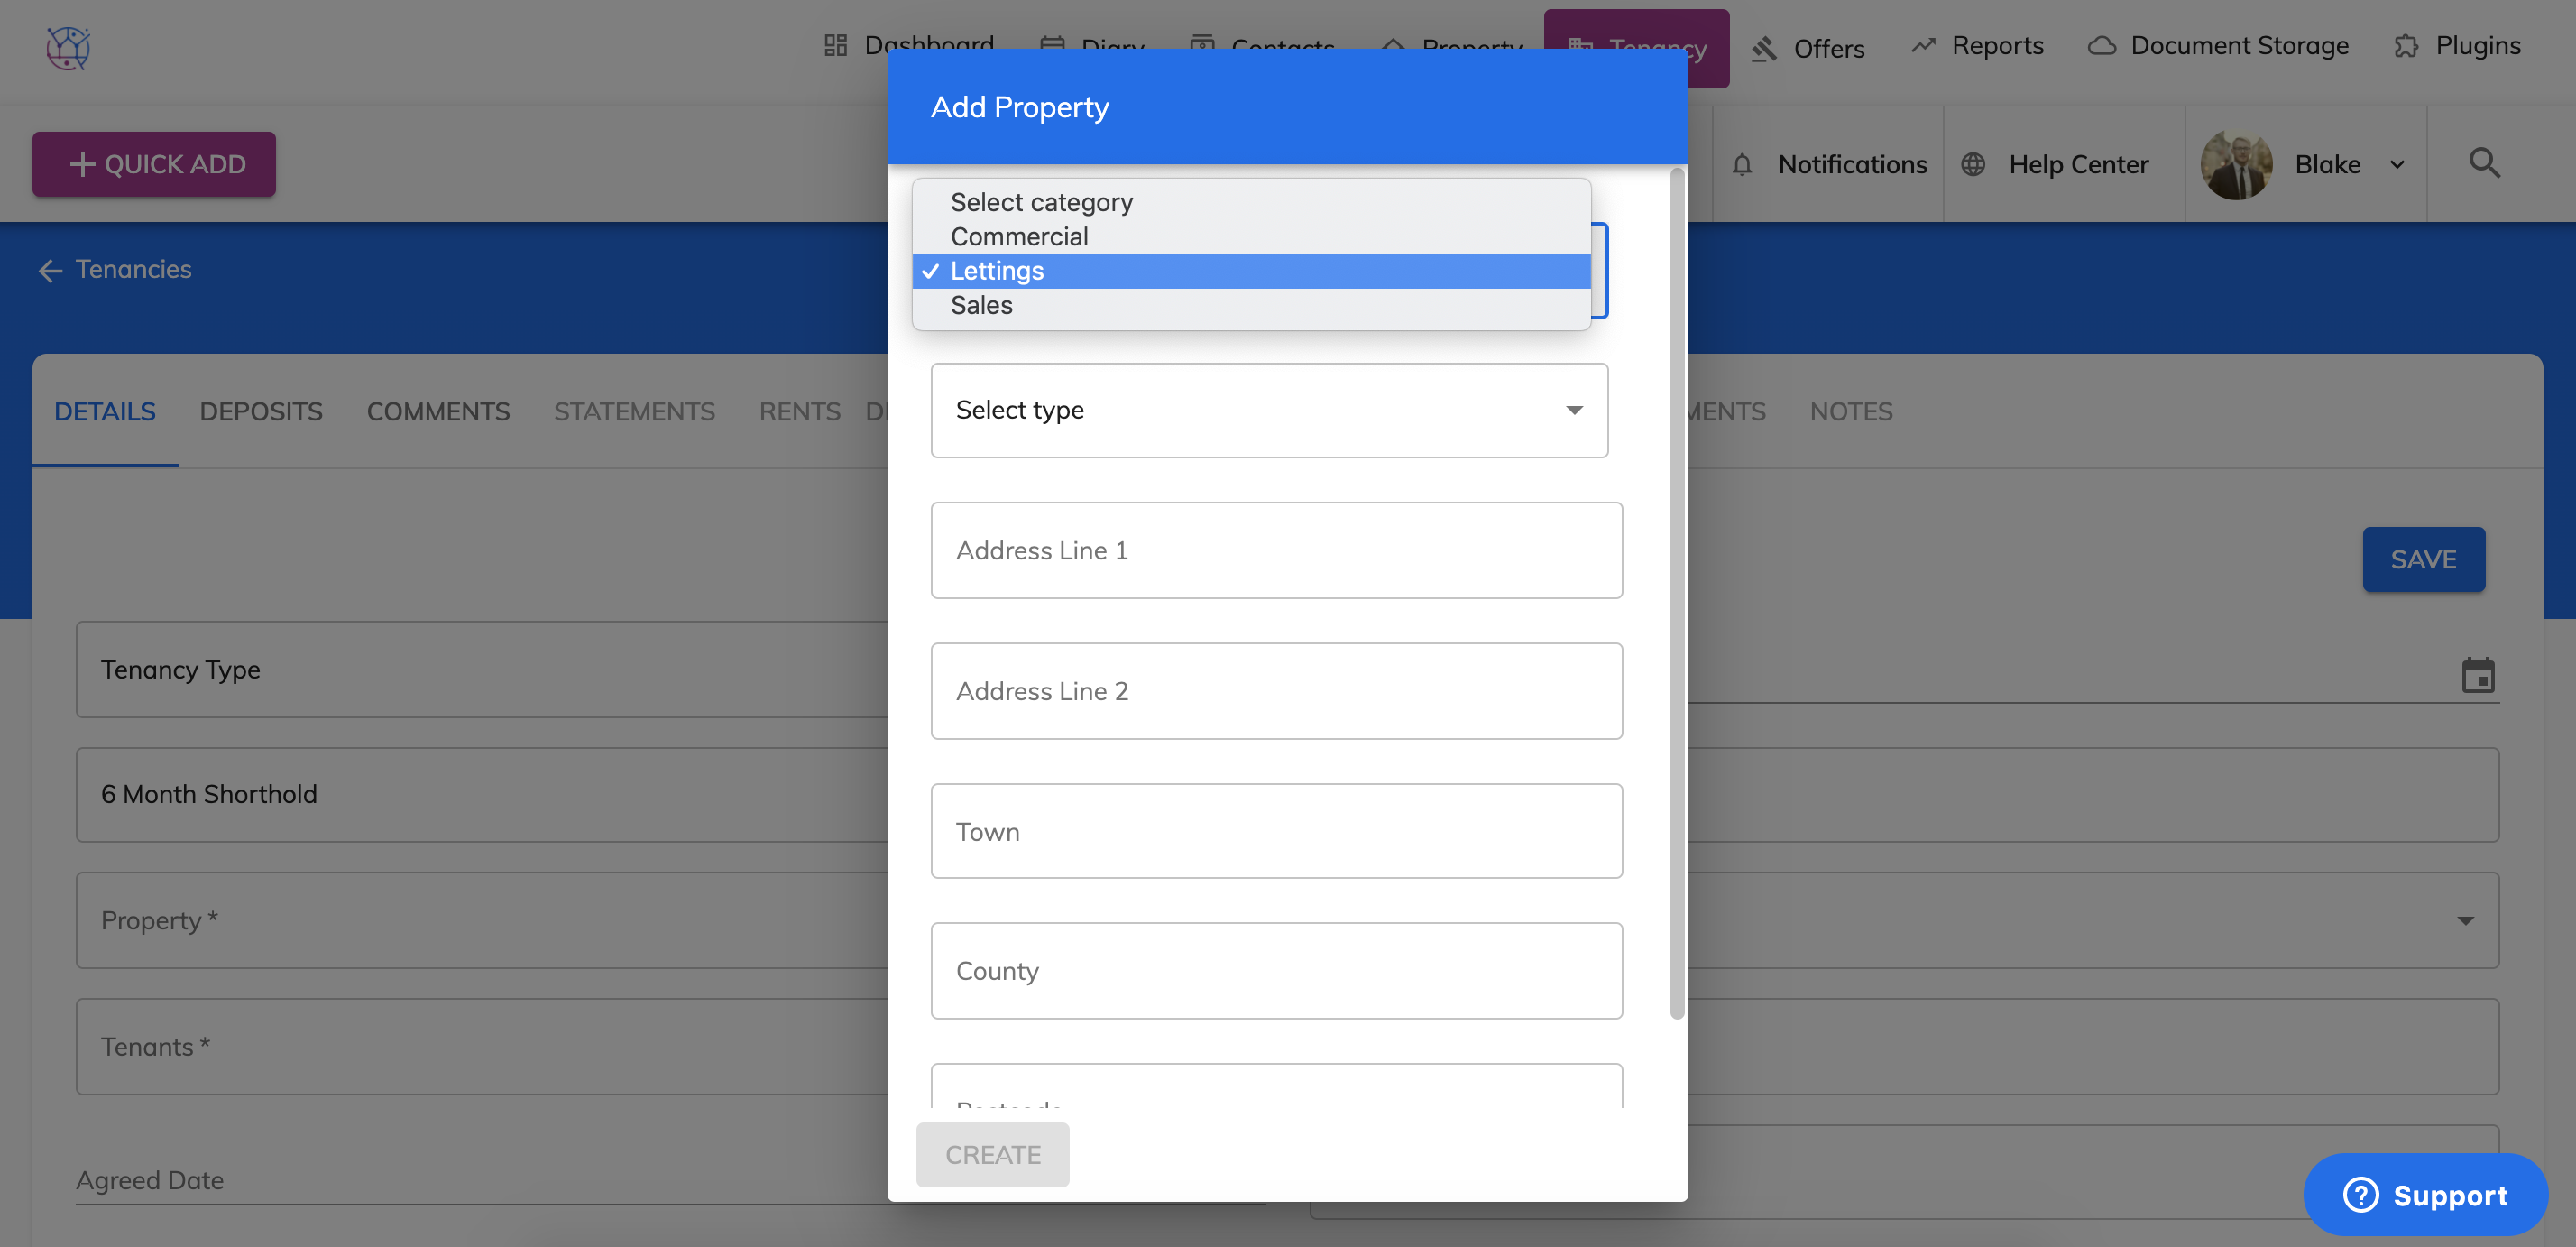Switch to the DEPOSITS tab
2576x1247 pixels.
click(260, 411)
